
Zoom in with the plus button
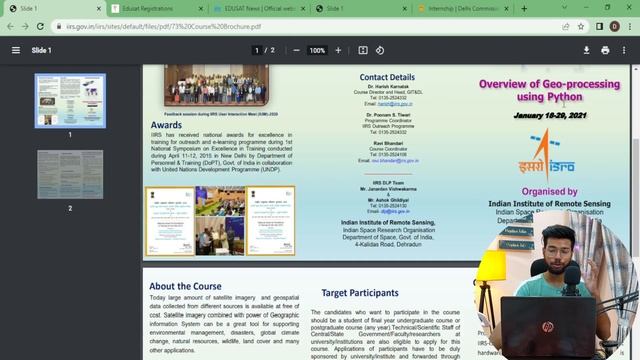(x=338, y=50)
